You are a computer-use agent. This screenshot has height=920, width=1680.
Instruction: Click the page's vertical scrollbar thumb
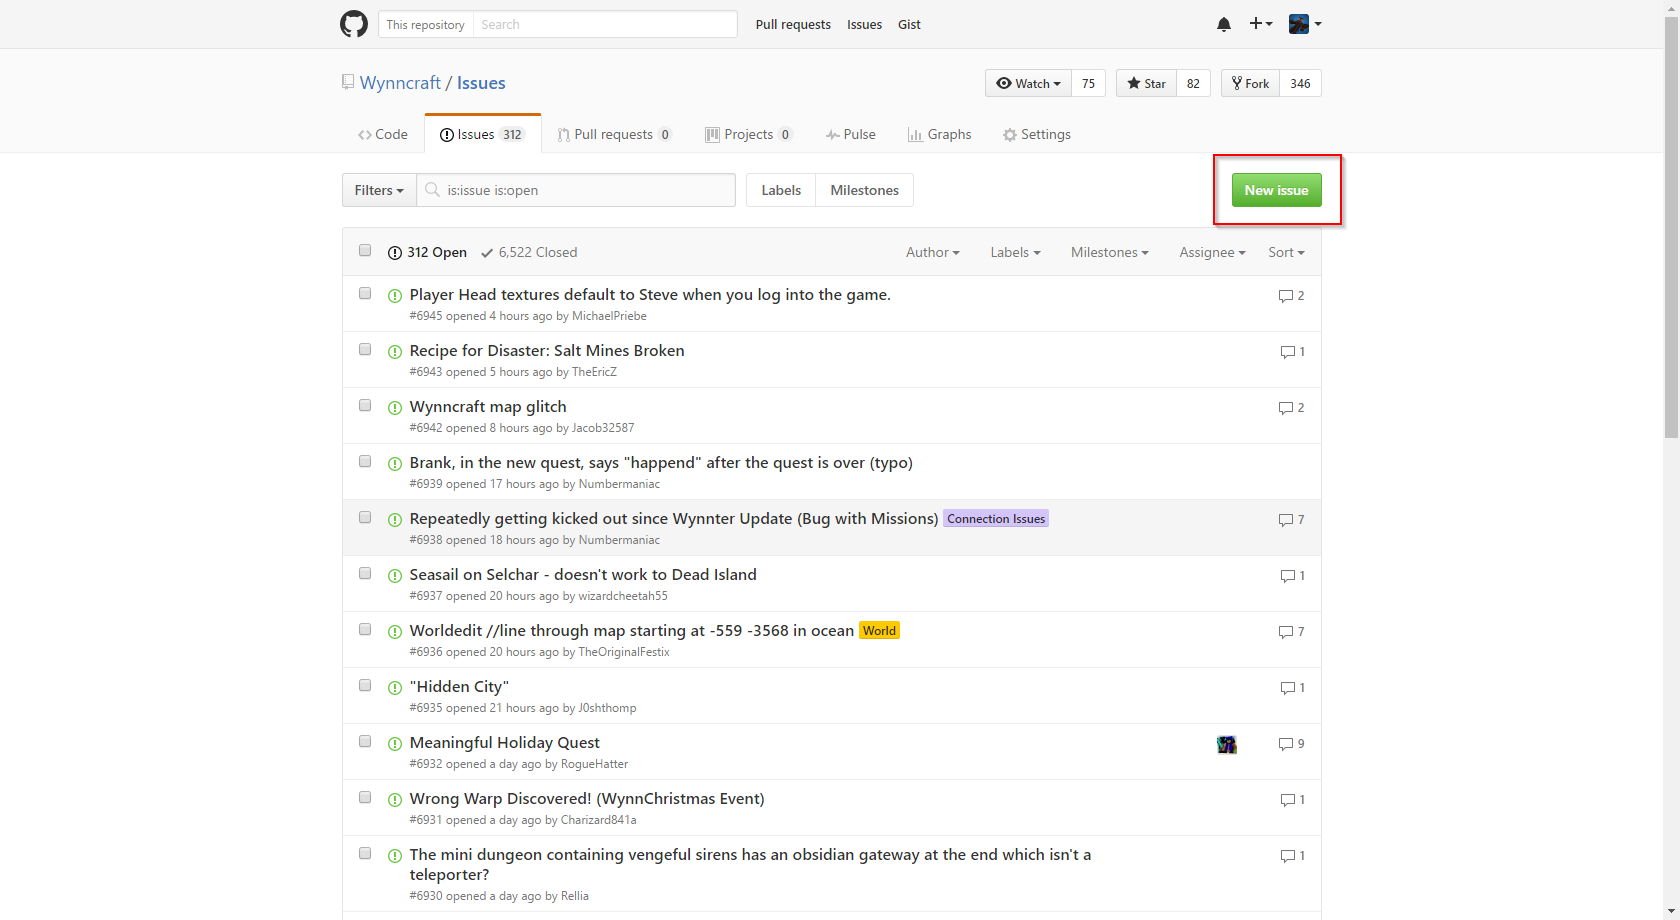[x=1671, y=226]
